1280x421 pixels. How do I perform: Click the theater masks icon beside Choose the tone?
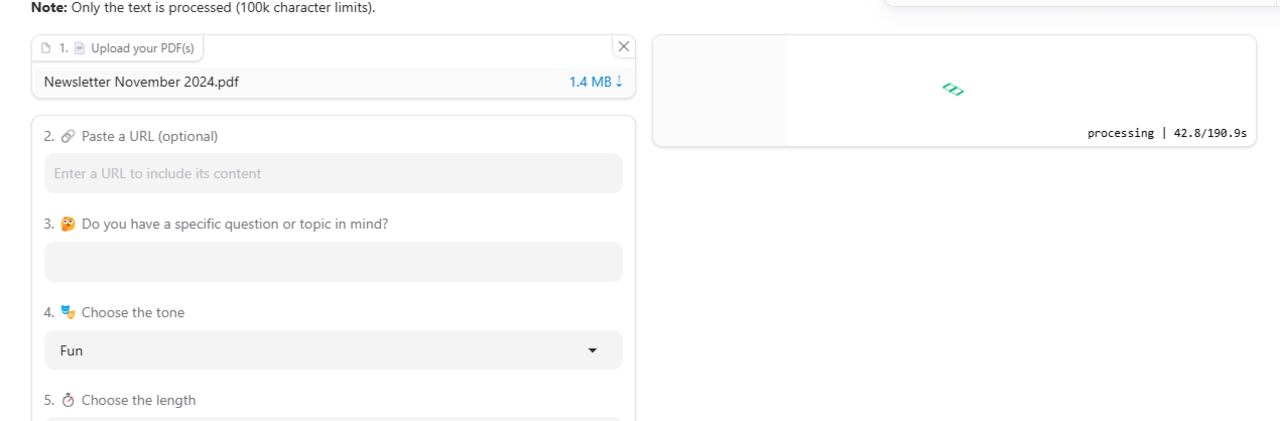[x=68, y=312]
